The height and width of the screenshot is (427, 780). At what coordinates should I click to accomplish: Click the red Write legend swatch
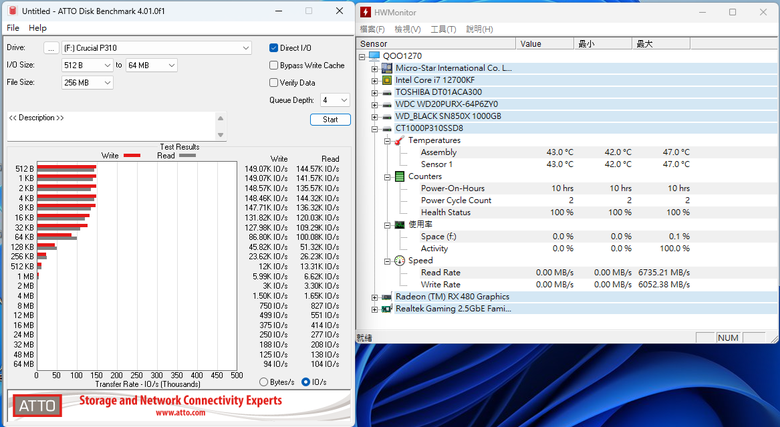coord(132,156)
